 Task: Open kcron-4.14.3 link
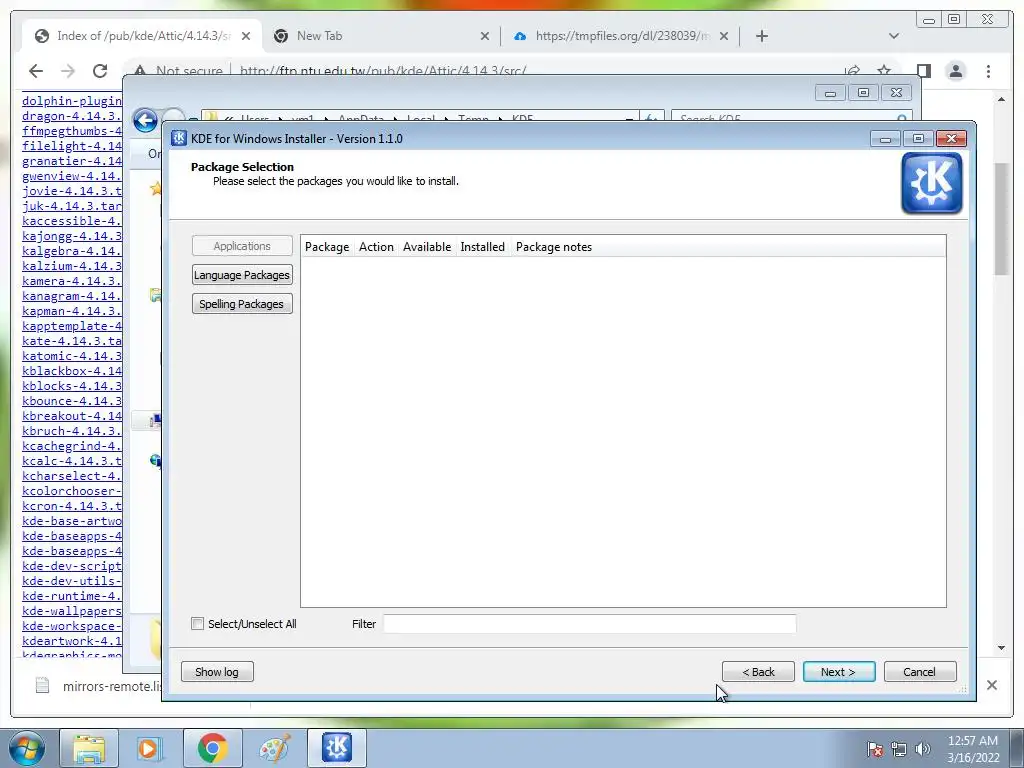pyautogui.click(x=72, y=506)
